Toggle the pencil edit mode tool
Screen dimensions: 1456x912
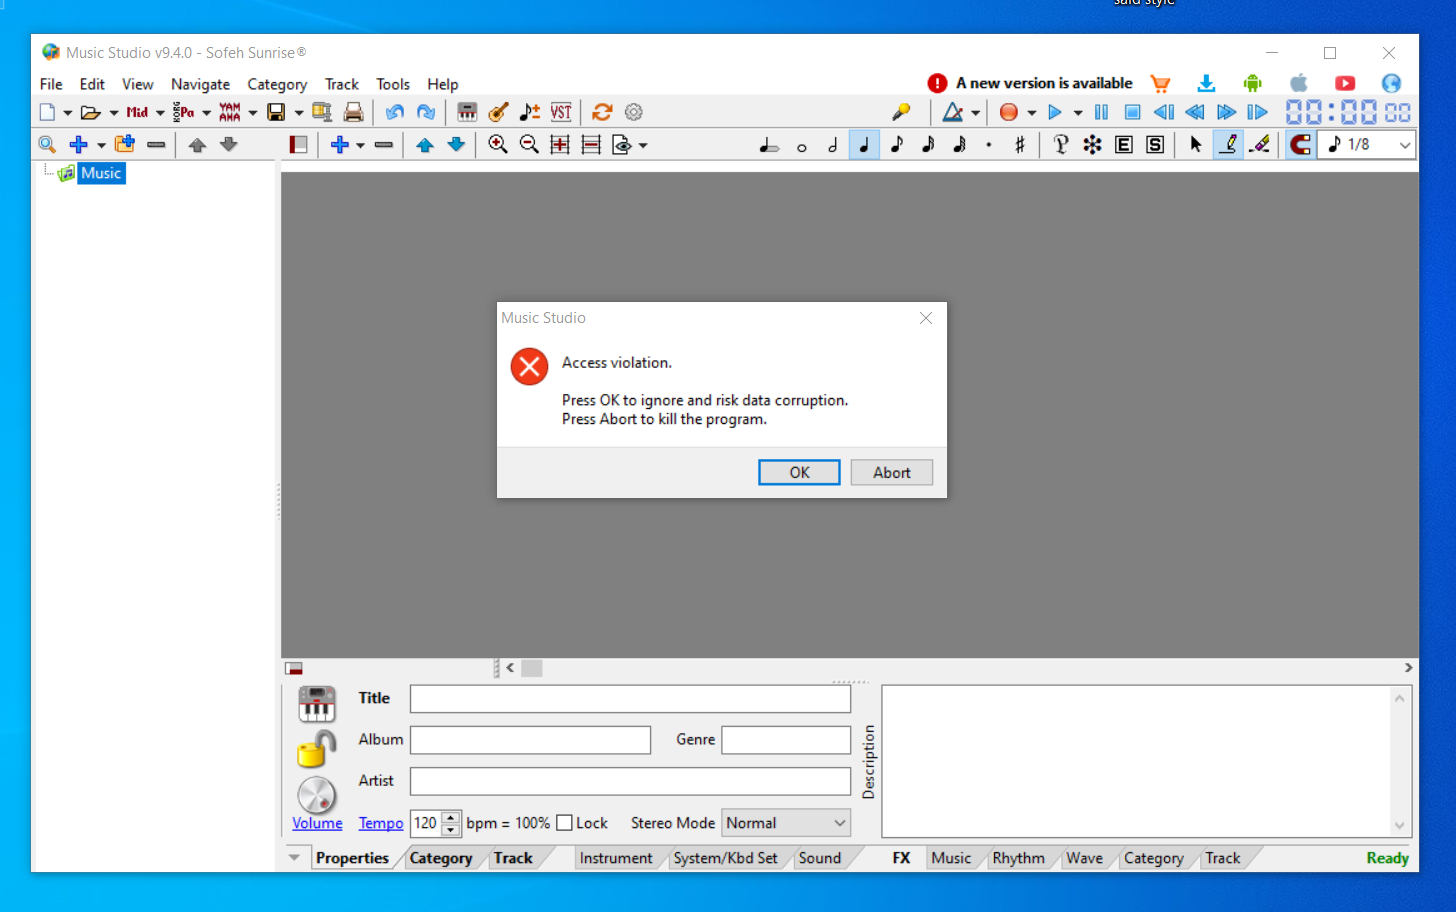click(x=1229, y=145)
